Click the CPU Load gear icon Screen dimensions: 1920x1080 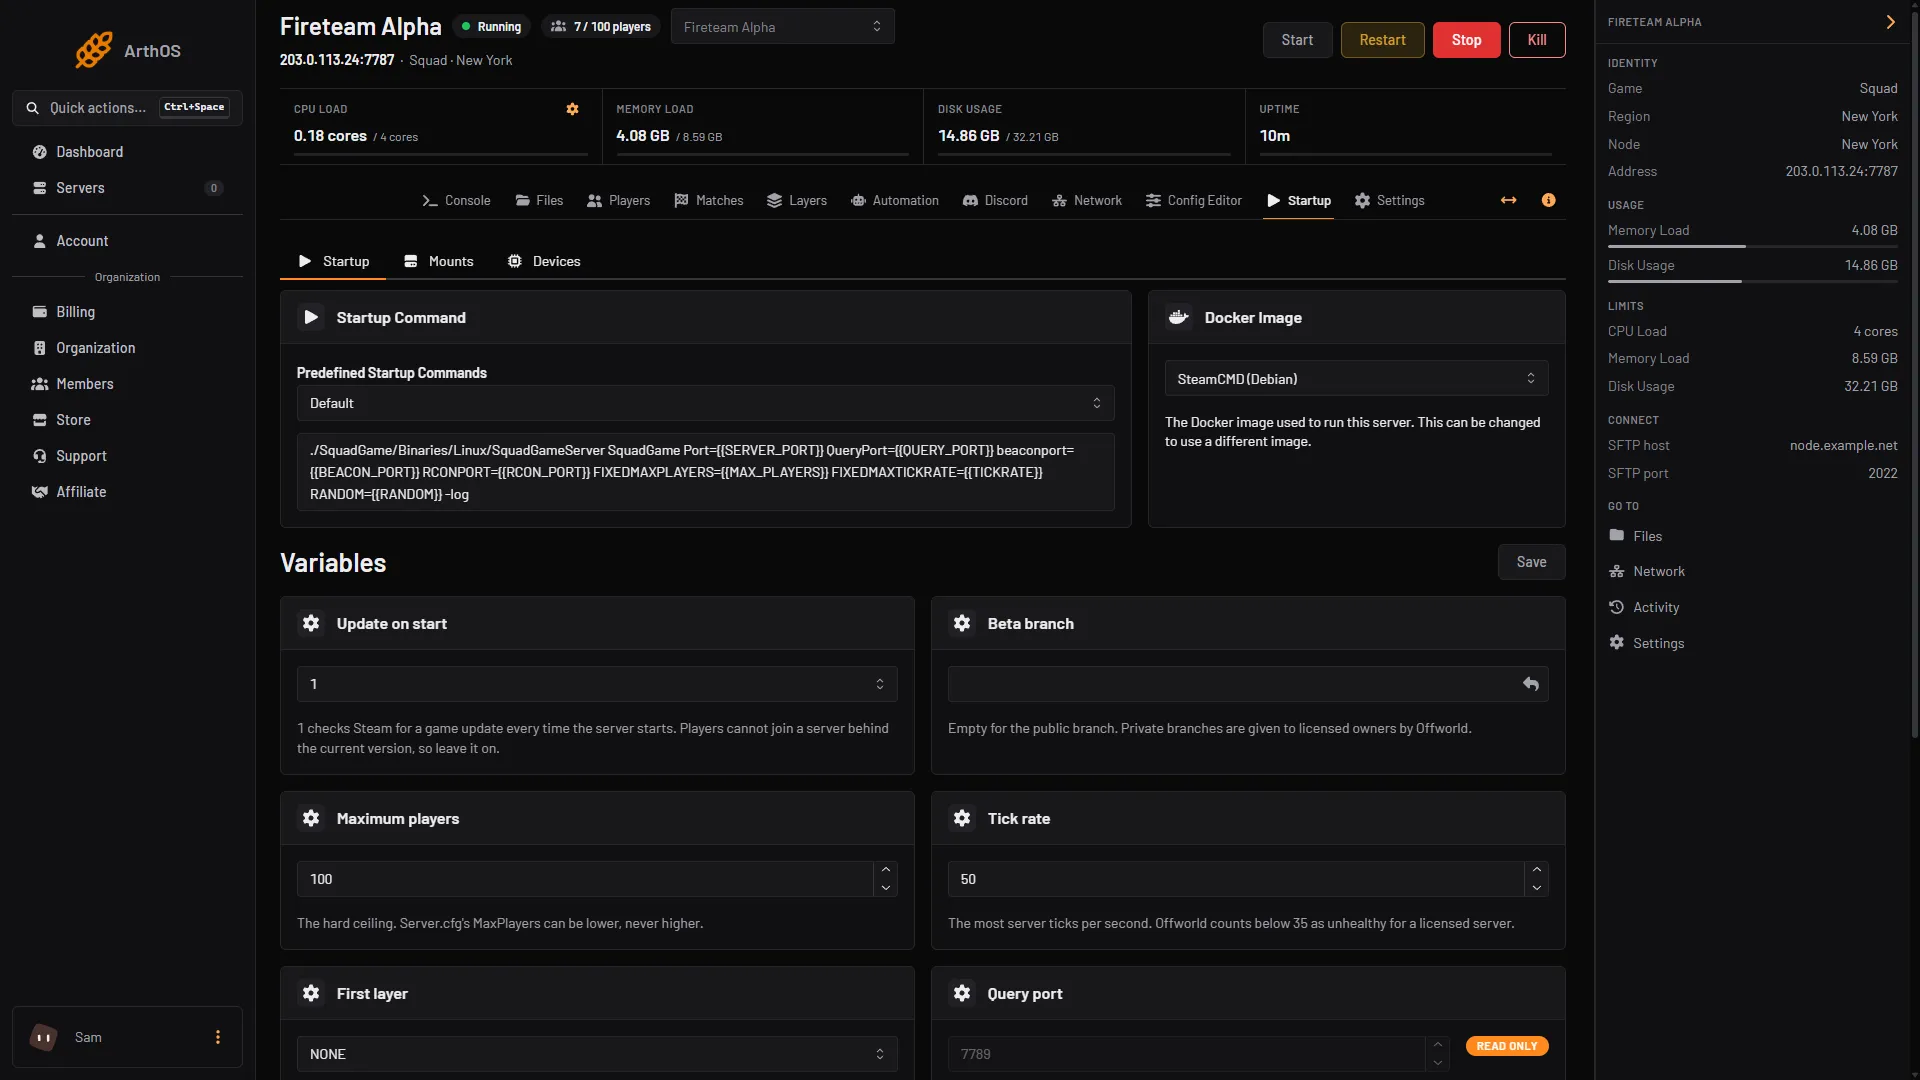point(572,109)
